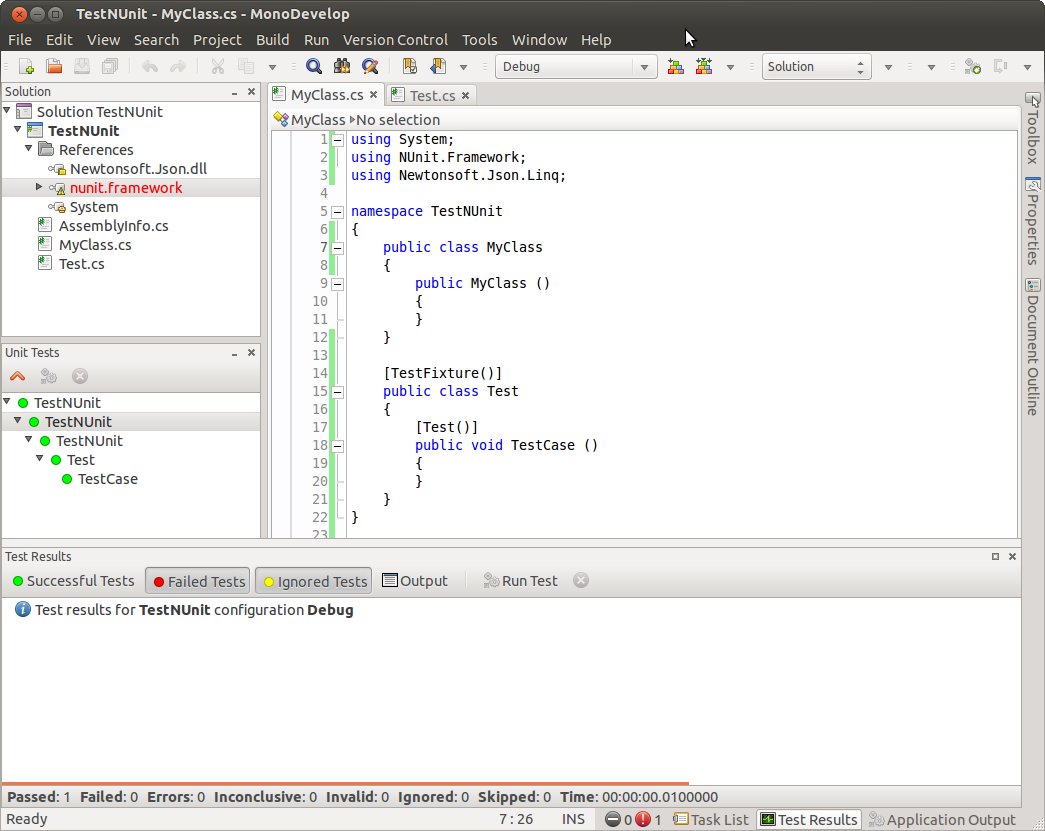Toggle Ignored Tests filter in Test Results
1045x831 pixels.
point(313,580)
